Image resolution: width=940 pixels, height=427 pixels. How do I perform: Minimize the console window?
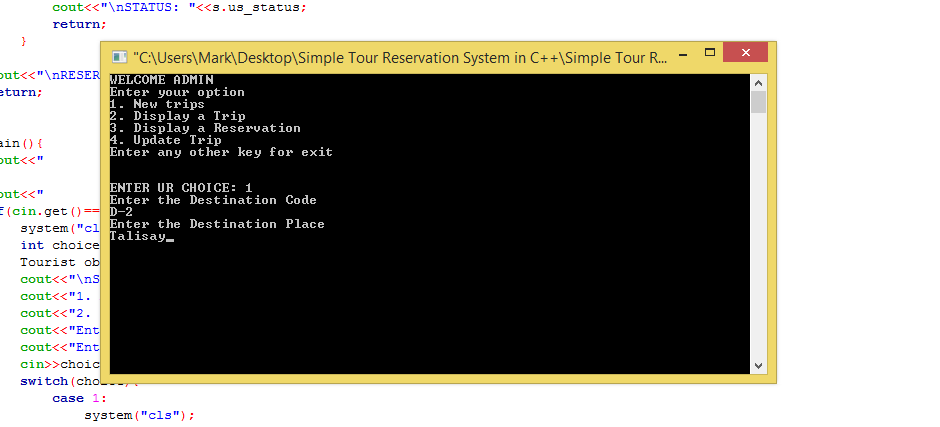click(x=683, y=52)
